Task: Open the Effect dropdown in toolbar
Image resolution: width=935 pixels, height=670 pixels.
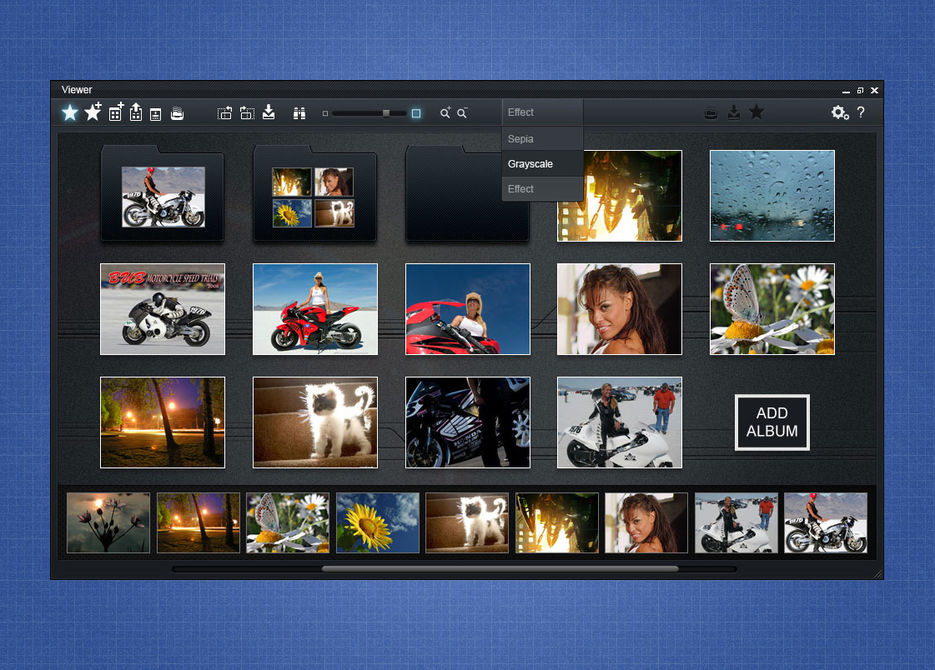Action: (x=542, y=112)
